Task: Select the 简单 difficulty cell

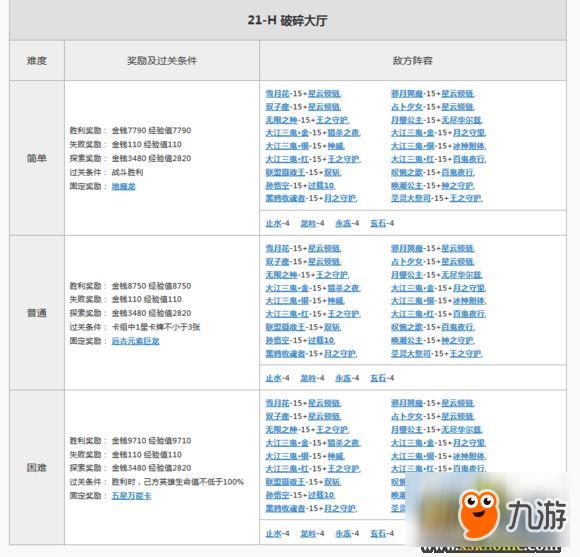Action: (x=37, y=158)
